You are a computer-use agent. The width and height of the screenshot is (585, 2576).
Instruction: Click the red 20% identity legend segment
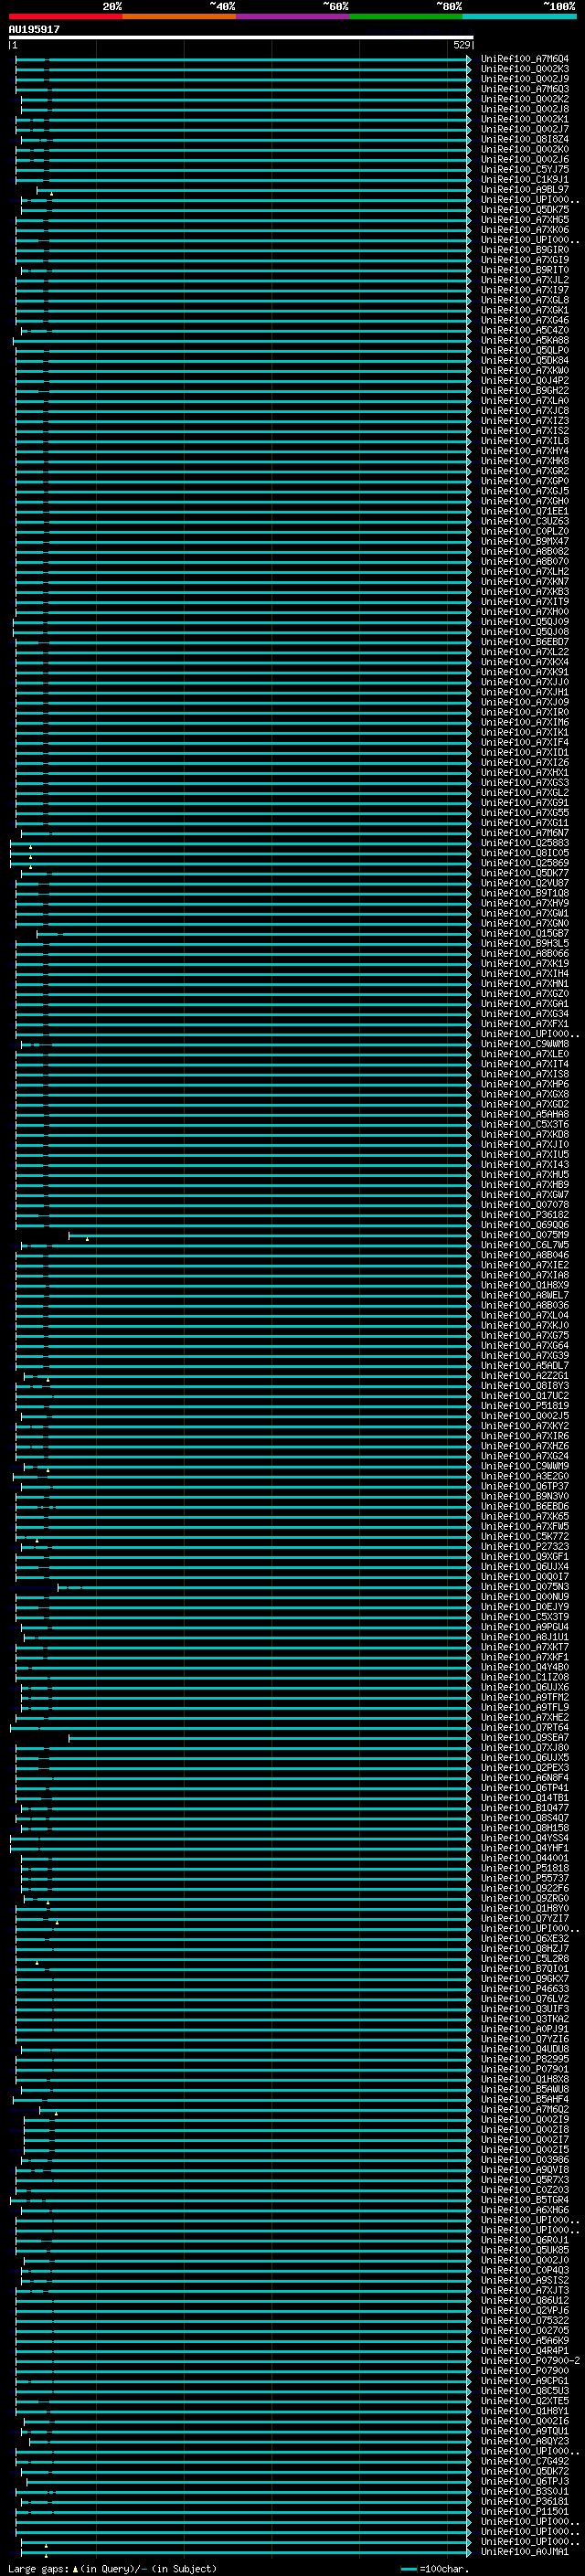click(65, 16)
